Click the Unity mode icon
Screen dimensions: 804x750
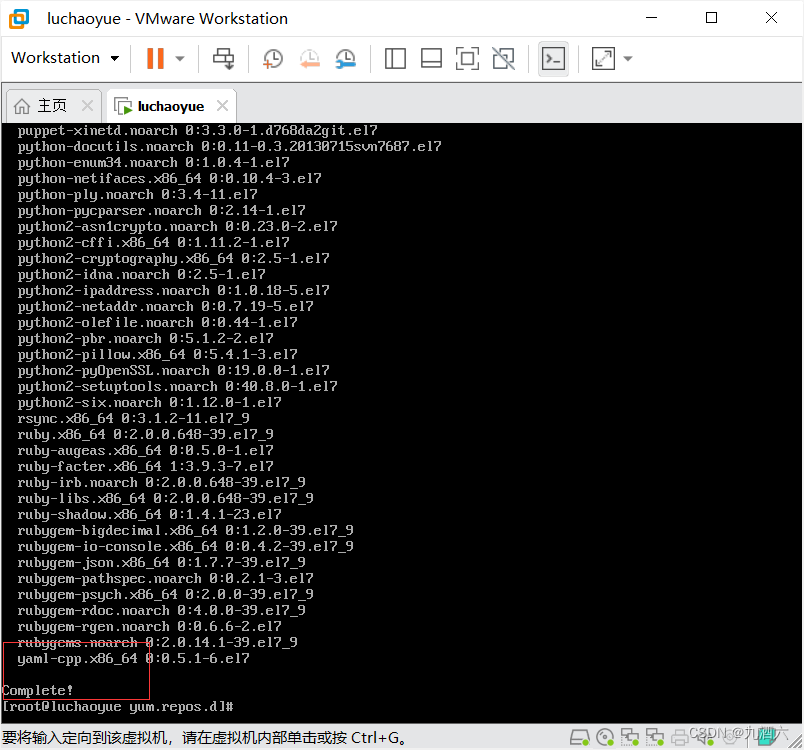(x=504, y=58)
